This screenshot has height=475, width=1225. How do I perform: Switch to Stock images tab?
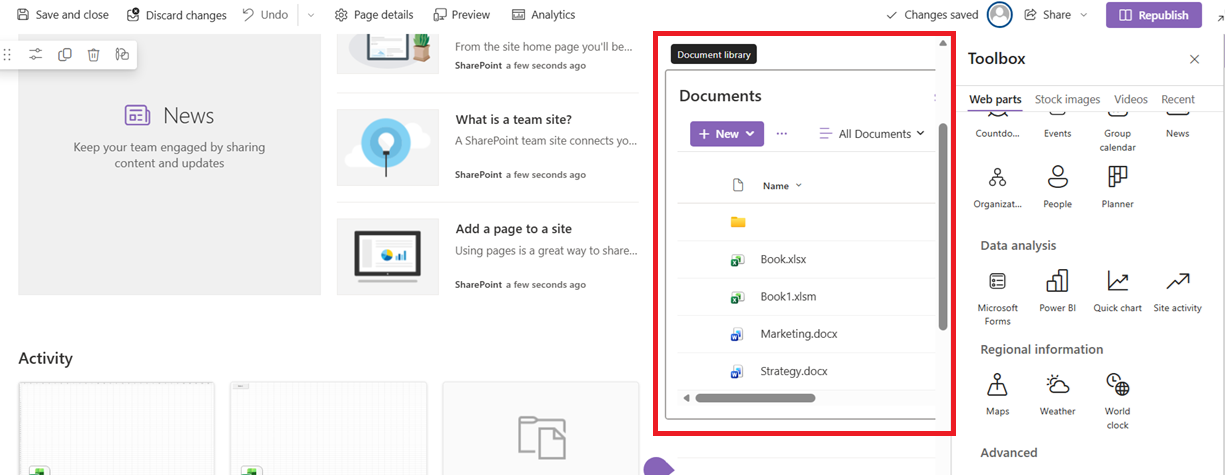point(1067,99)
